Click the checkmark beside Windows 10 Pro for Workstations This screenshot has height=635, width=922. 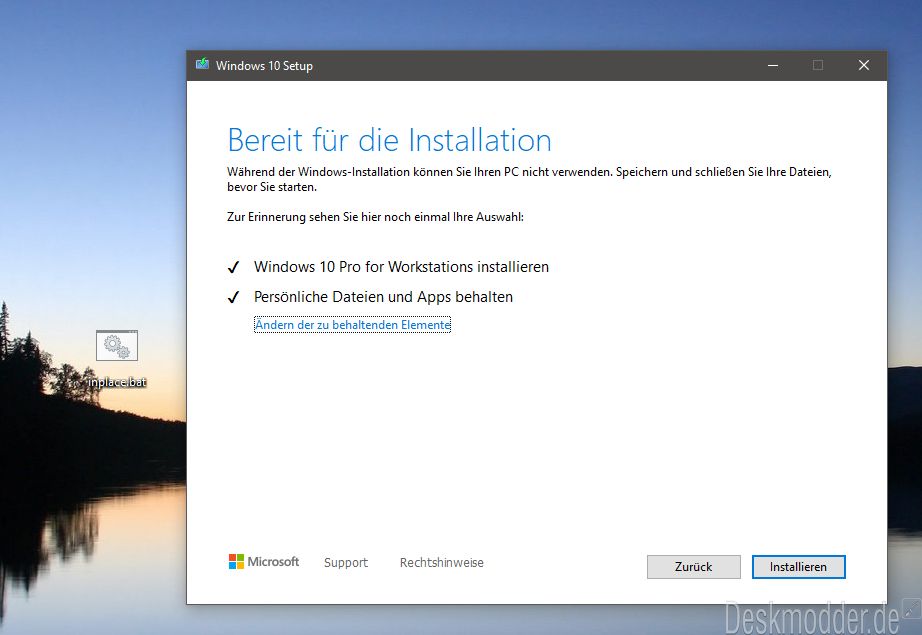233,268
